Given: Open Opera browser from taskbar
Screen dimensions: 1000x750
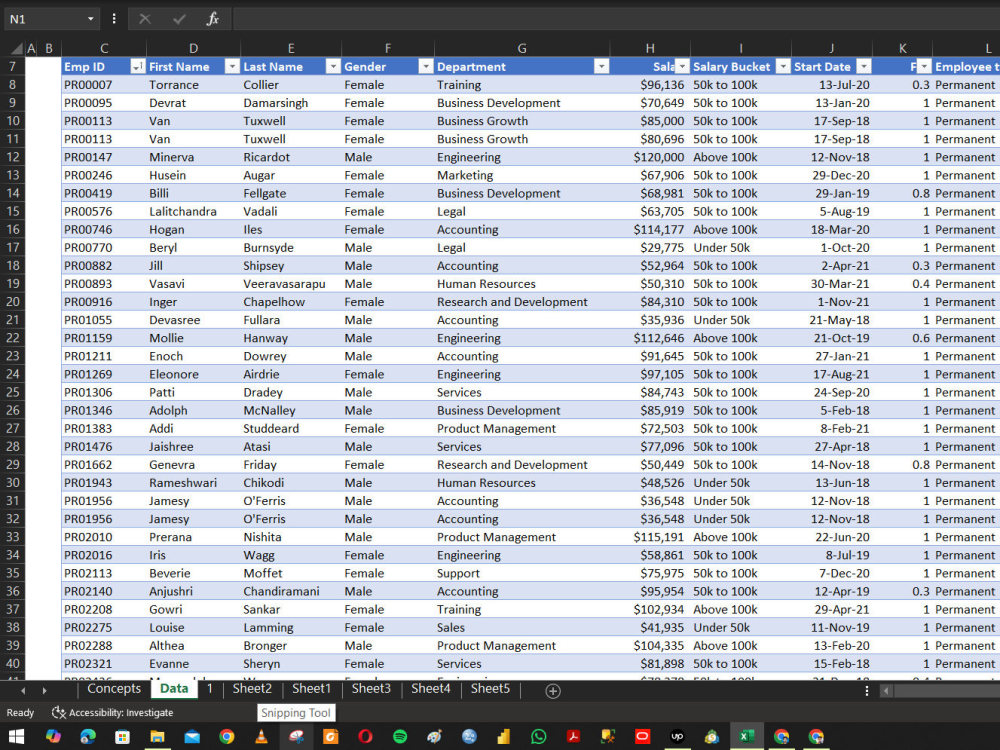Looking at the screenshot, I should point(365,737).
